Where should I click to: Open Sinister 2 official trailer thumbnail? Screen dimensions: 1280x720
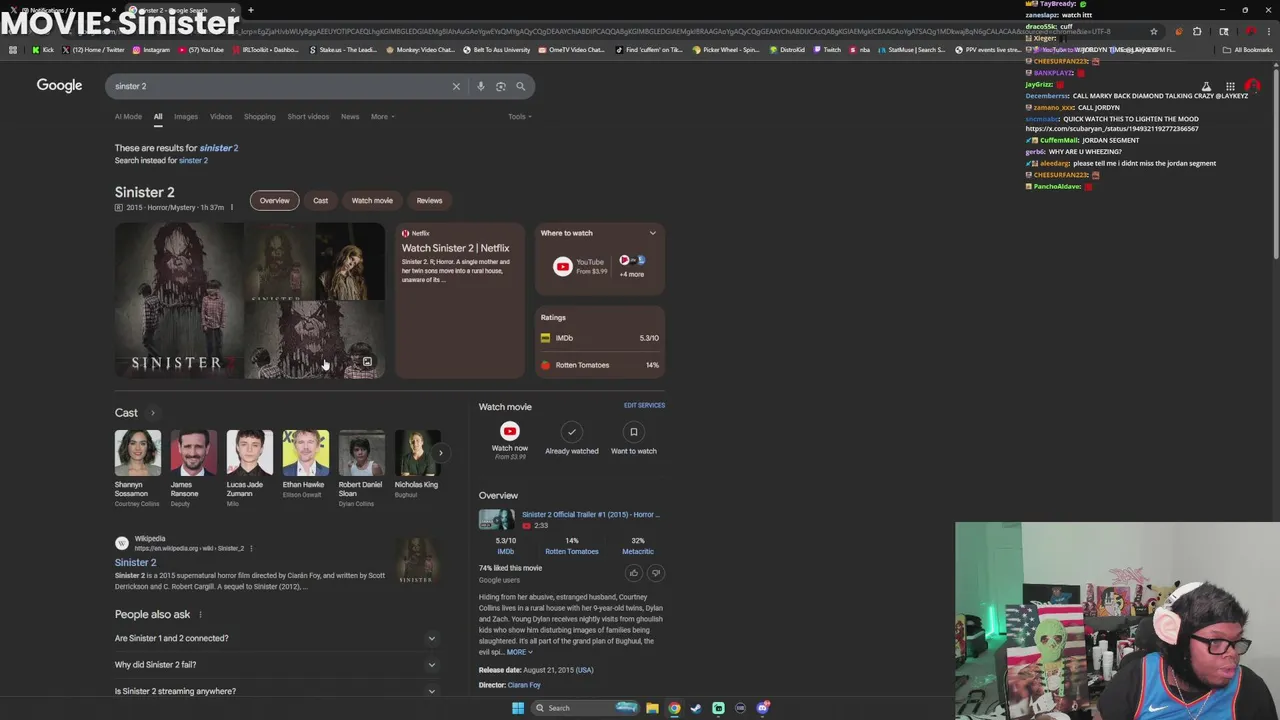click(x=497, y=519)
